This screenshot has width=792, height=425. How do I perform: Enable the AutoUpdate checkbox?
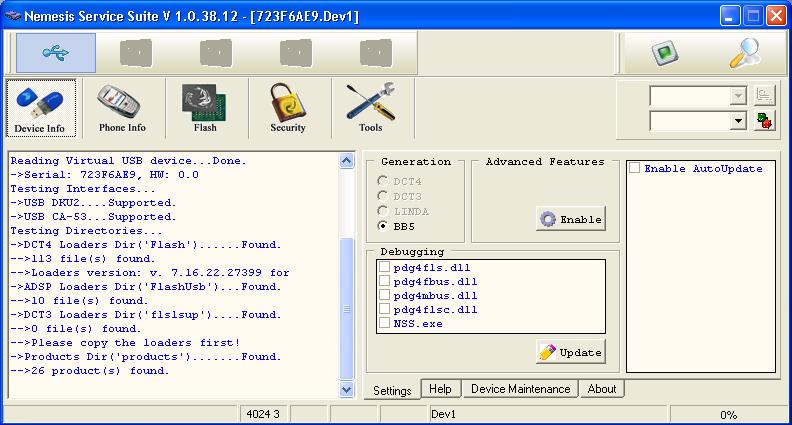[635, 168]
